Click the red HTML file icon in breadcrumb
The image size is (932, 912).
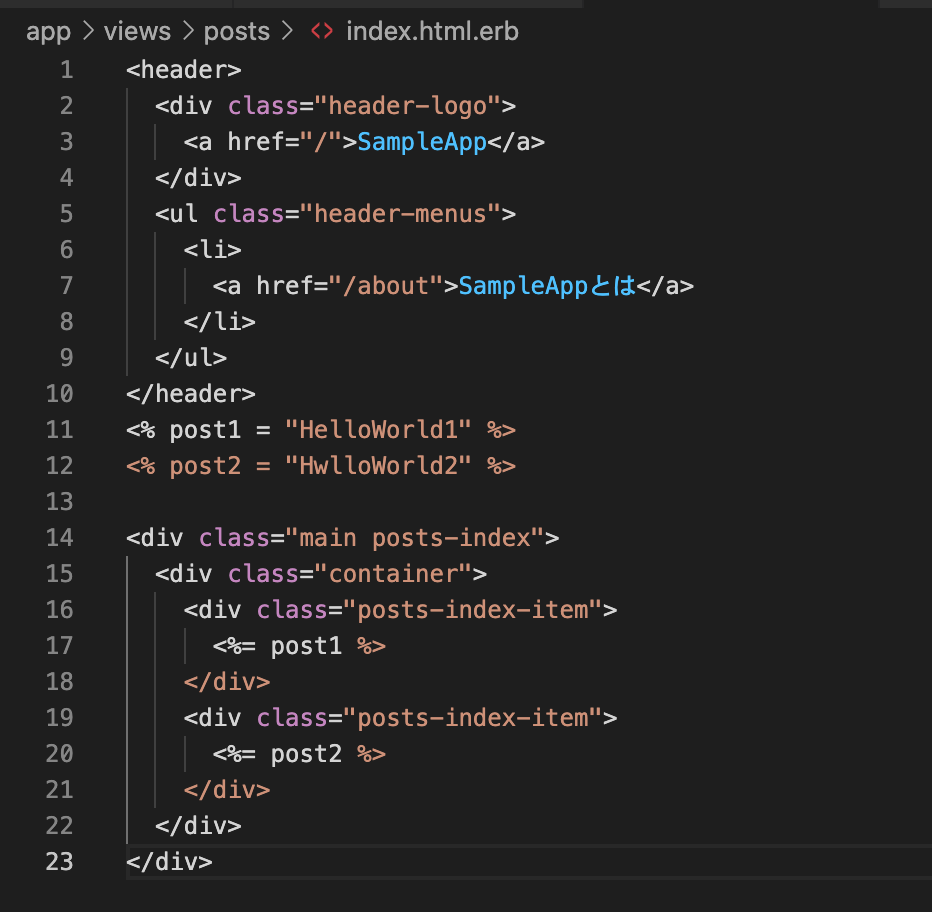click(x=322, y=31)
